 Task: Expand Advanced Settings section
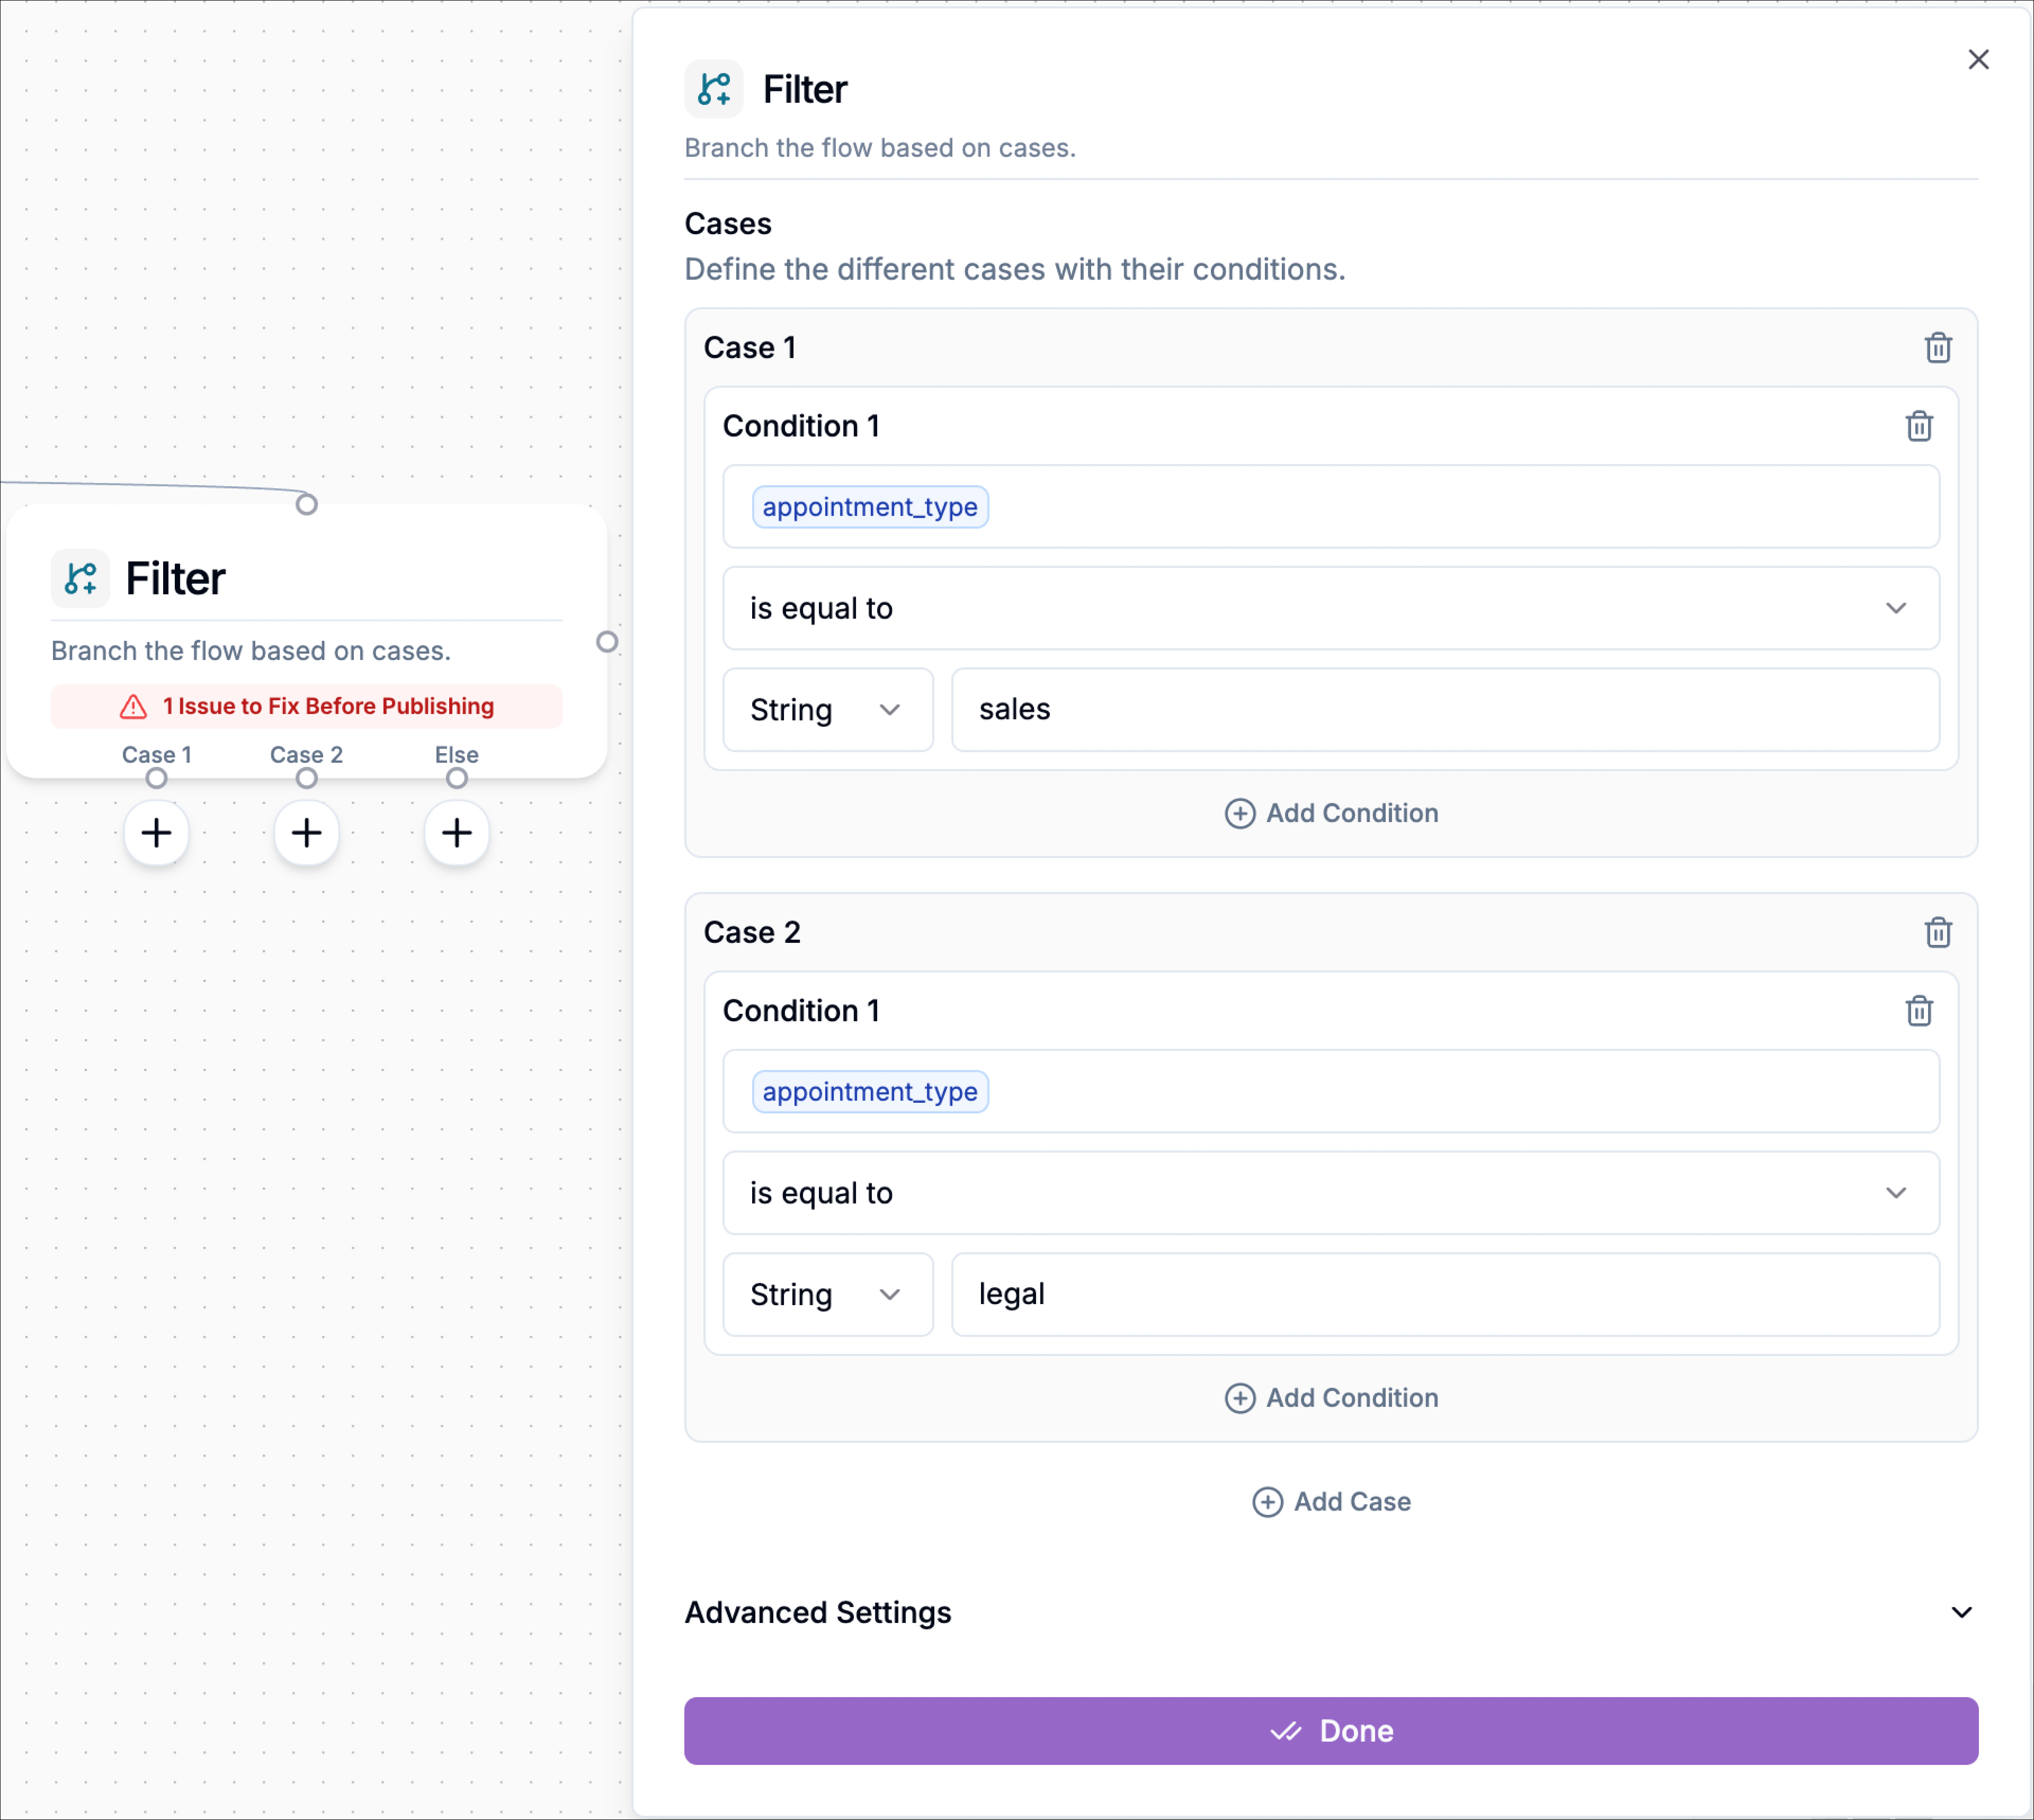[x=1330, y=1612]
